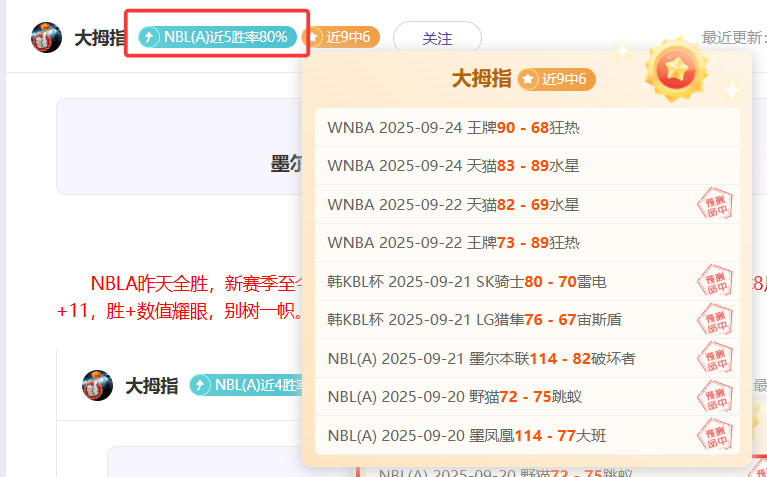Click 最近更新 label at top right
767x477 pixels.
click(734, 38)
